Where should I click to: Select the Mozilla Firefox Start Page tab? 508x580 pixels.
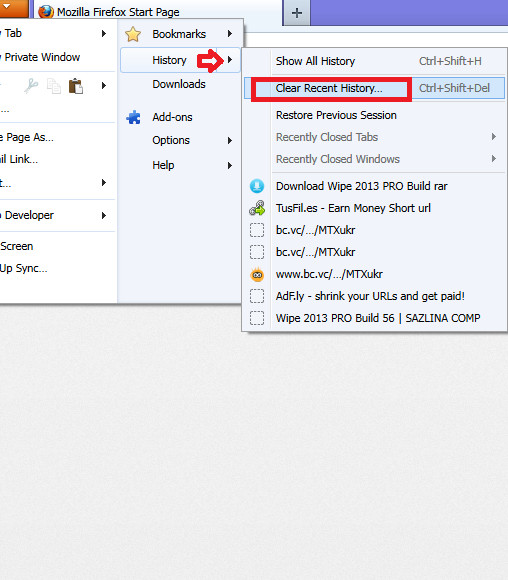click(158, 12)
